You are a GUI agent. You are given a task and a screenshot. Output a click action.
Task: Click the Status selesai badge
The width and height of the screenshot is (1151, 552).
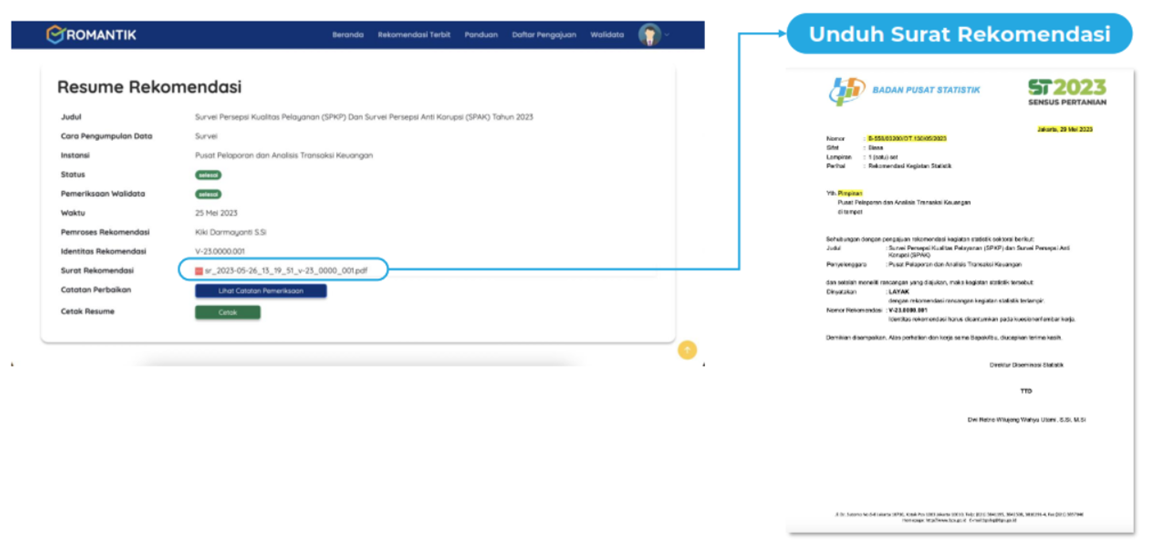point(208,174)
